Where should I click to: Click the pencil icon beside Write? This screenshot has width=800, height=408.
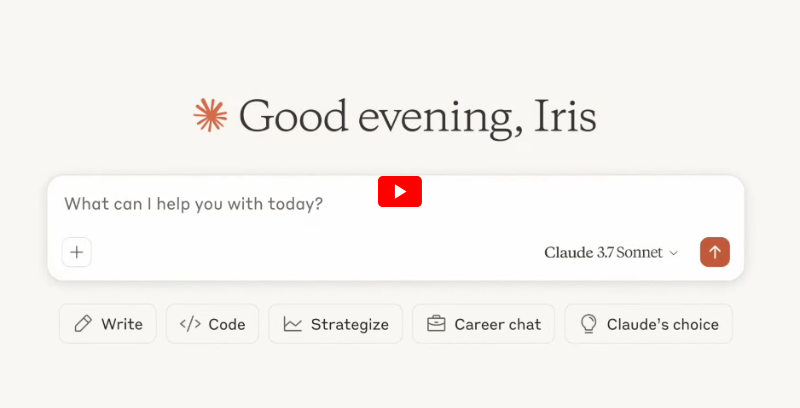83,324
